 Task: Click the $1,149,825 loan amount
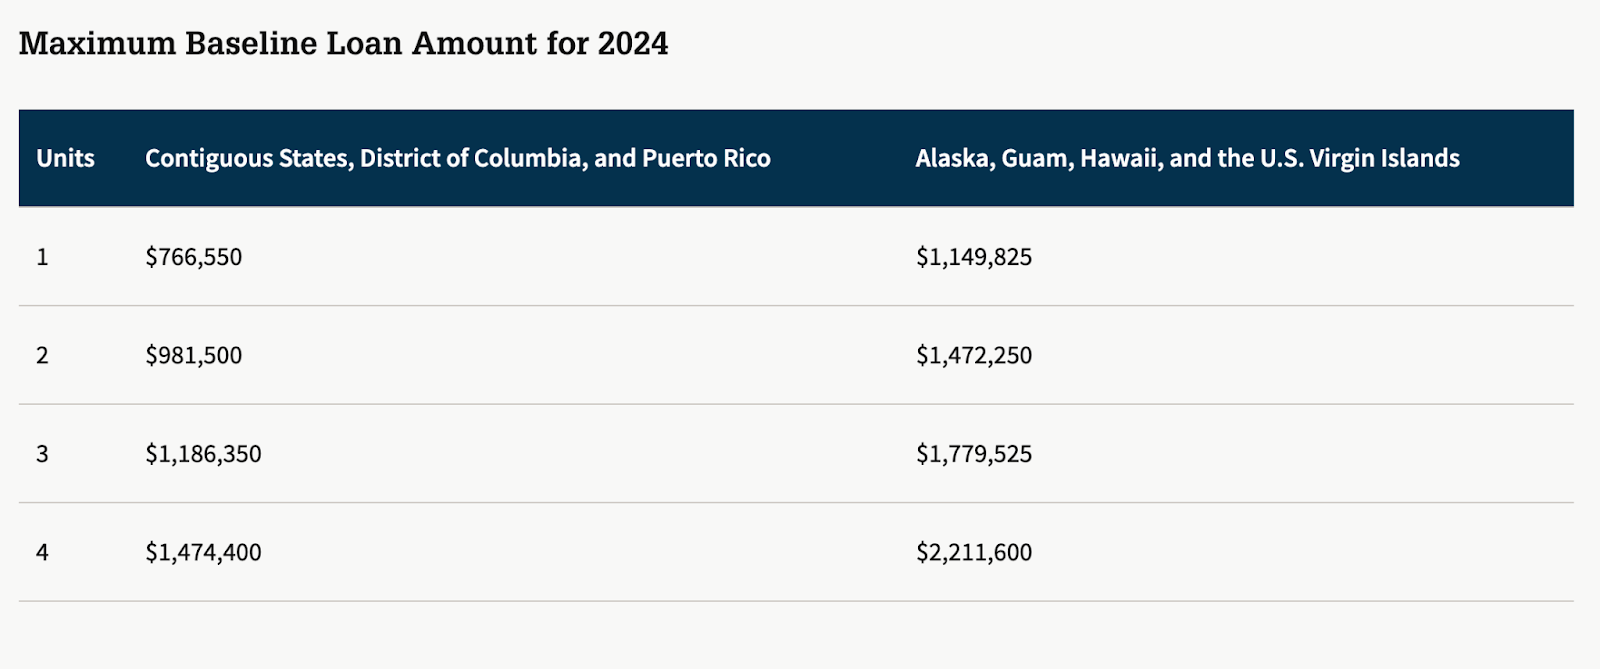tap(973, 257)
